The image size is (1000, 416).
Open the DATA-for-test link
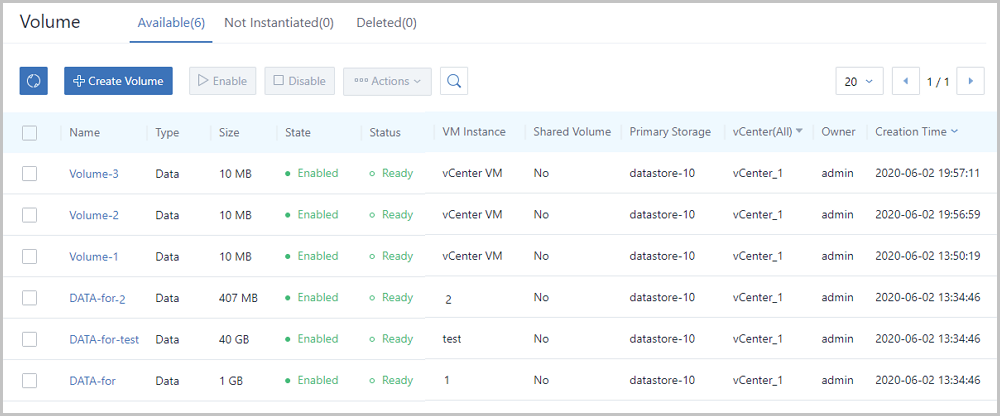104,339
